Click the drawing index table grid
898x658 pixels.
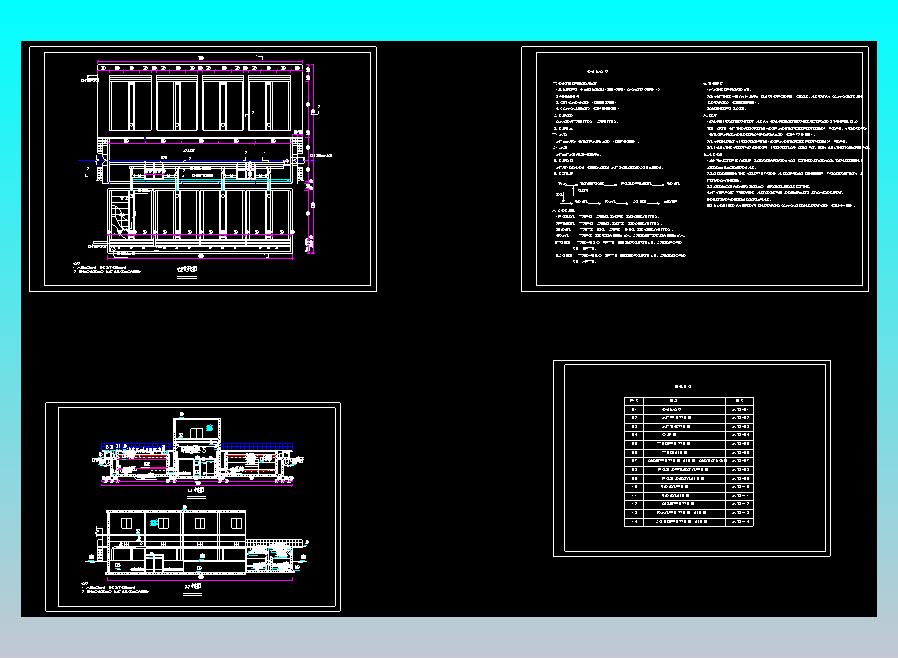[689, 462]
